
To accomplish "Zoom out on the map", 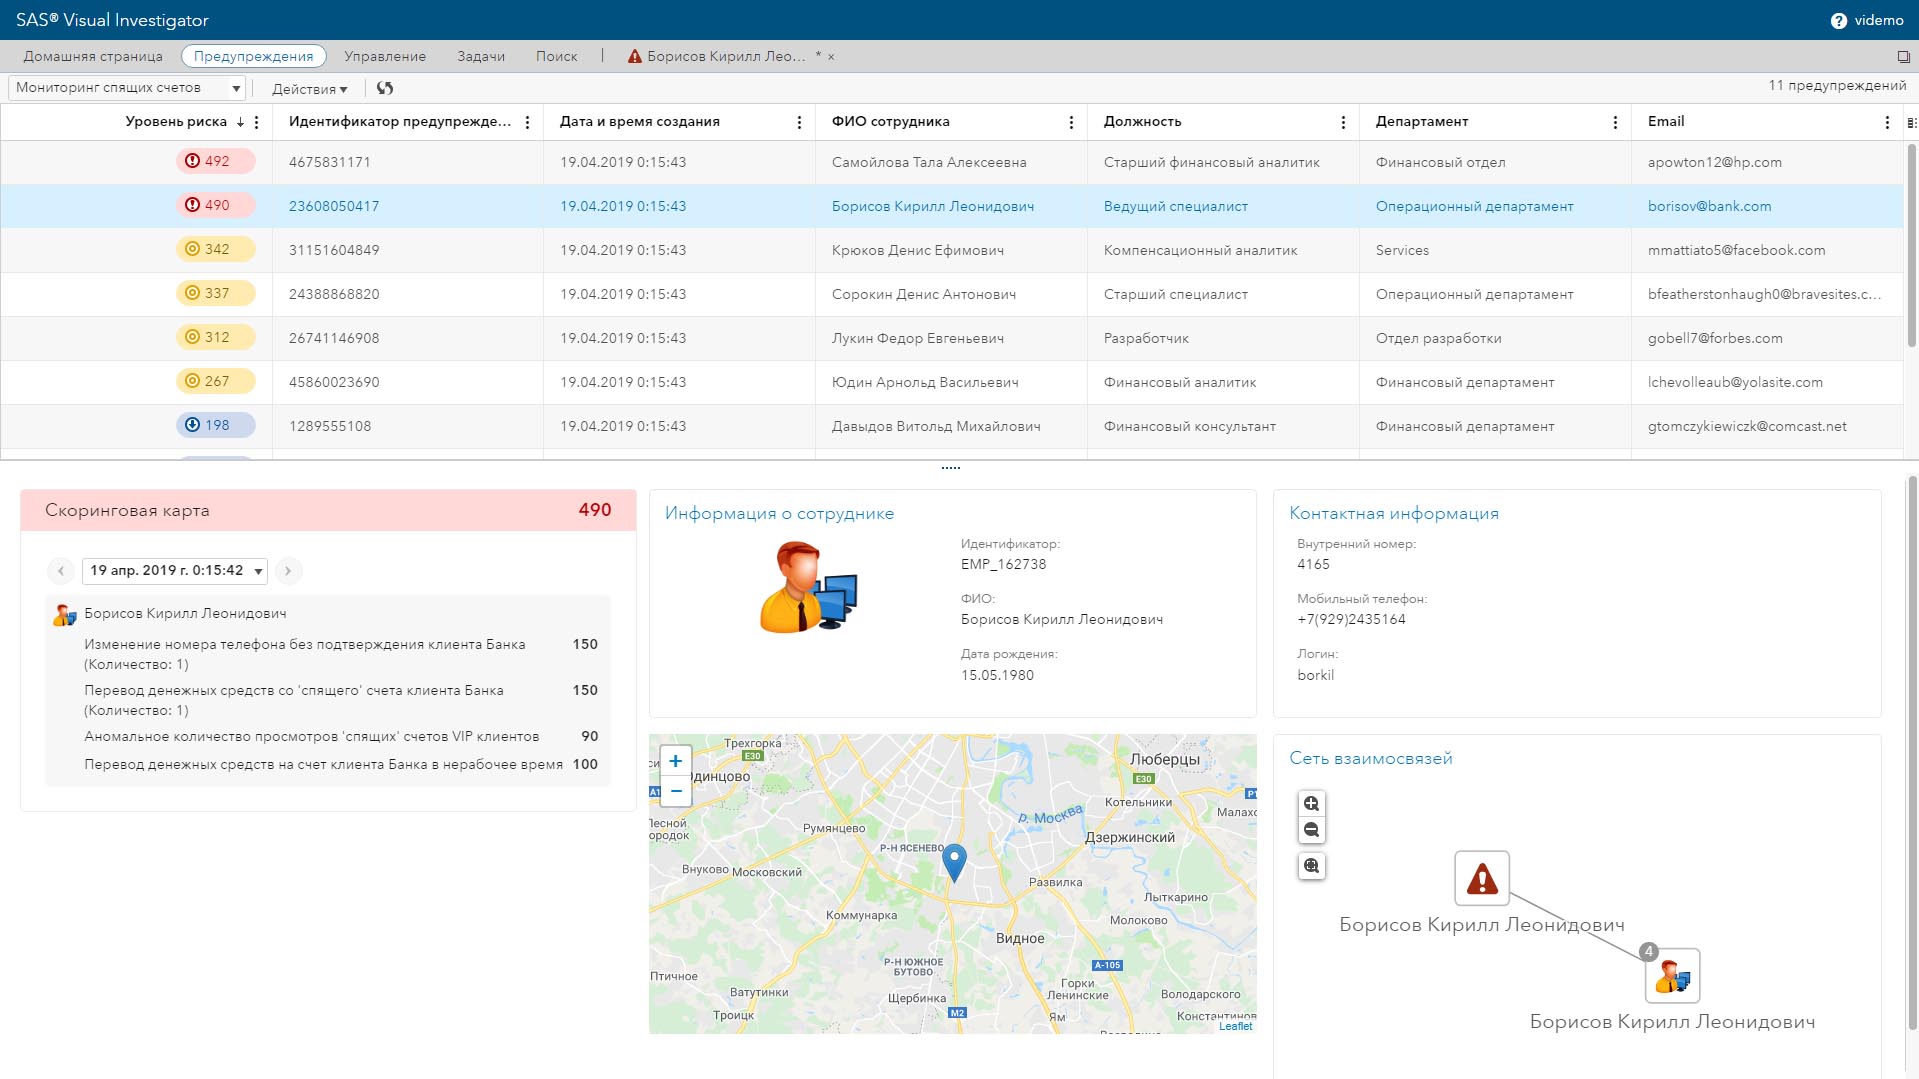I will point(676,791).
